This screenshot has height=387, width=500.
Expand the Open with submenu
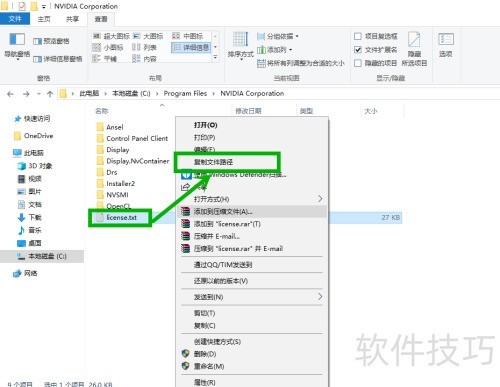click(x=252, y=199)
